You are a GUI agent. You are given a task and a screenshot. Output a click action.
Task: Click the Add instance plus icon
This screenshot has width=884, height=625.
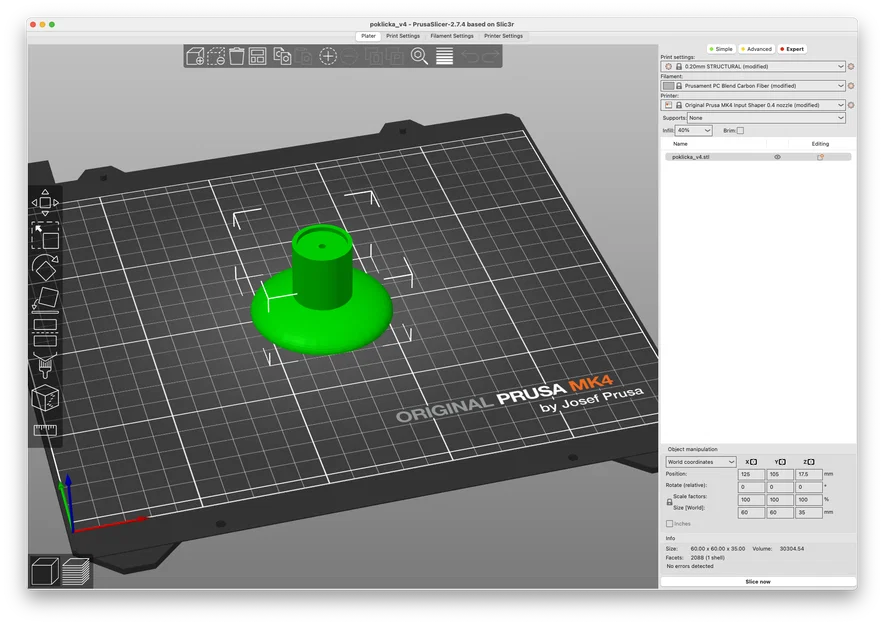click(328, 56)
